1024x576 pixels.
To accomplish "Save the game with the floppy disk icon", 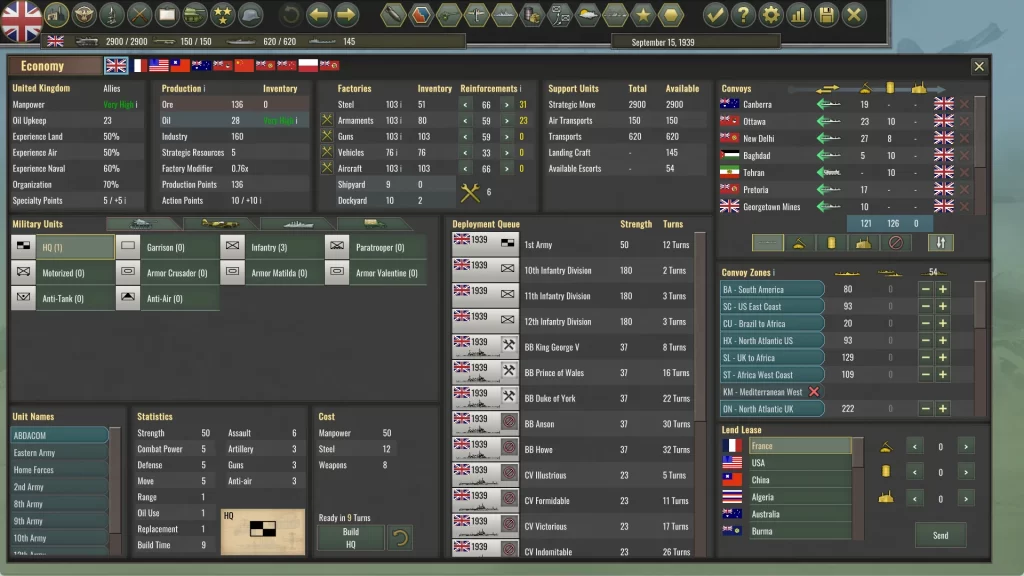I will click(x=826, y=15).
